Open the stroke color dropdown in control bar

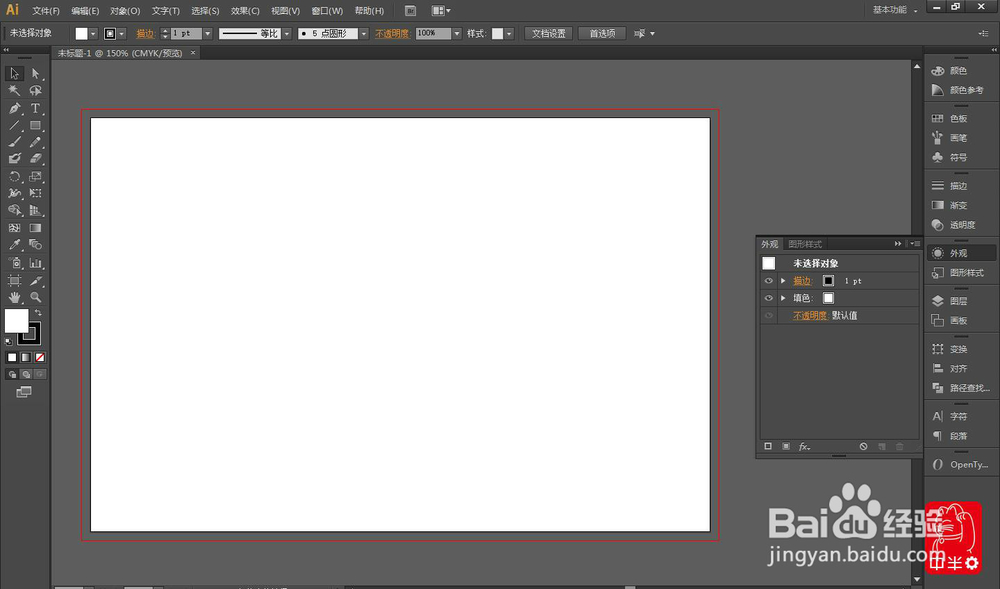[122, 34]
